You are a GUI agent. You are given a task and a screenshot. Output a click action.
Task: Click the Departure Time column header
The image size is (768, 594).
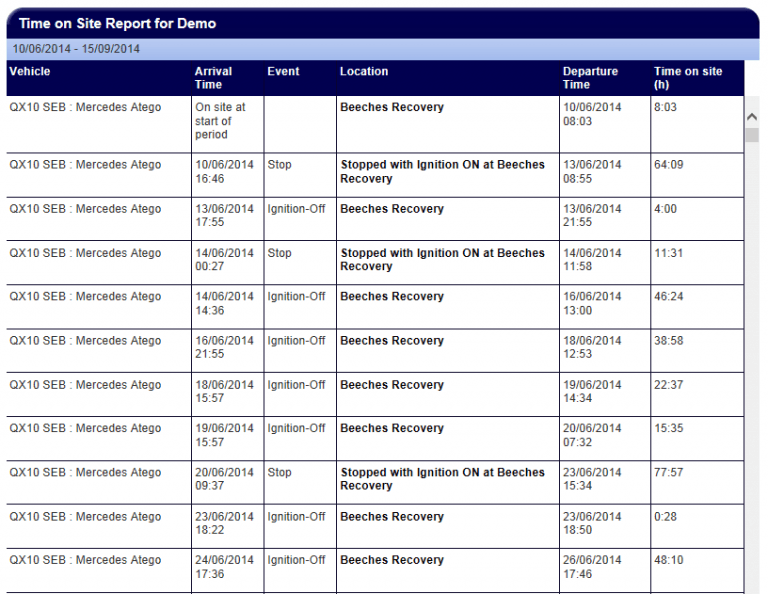point(590,78)
